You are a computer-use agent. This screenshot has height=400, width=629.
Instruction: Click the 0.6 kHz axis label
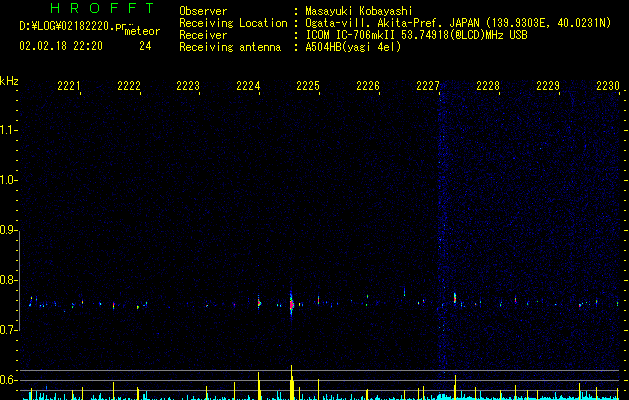click(8, 380)
